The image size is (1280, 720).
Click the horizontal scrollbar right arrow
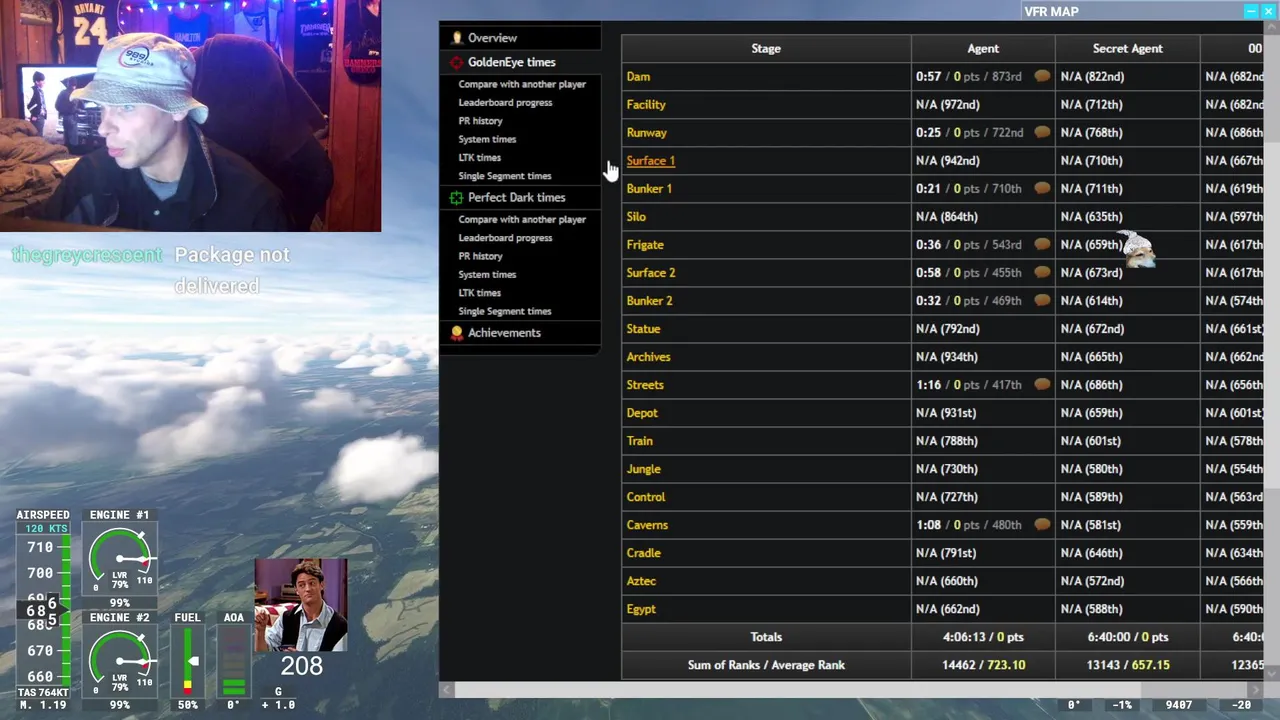(x=1257, y=690)
